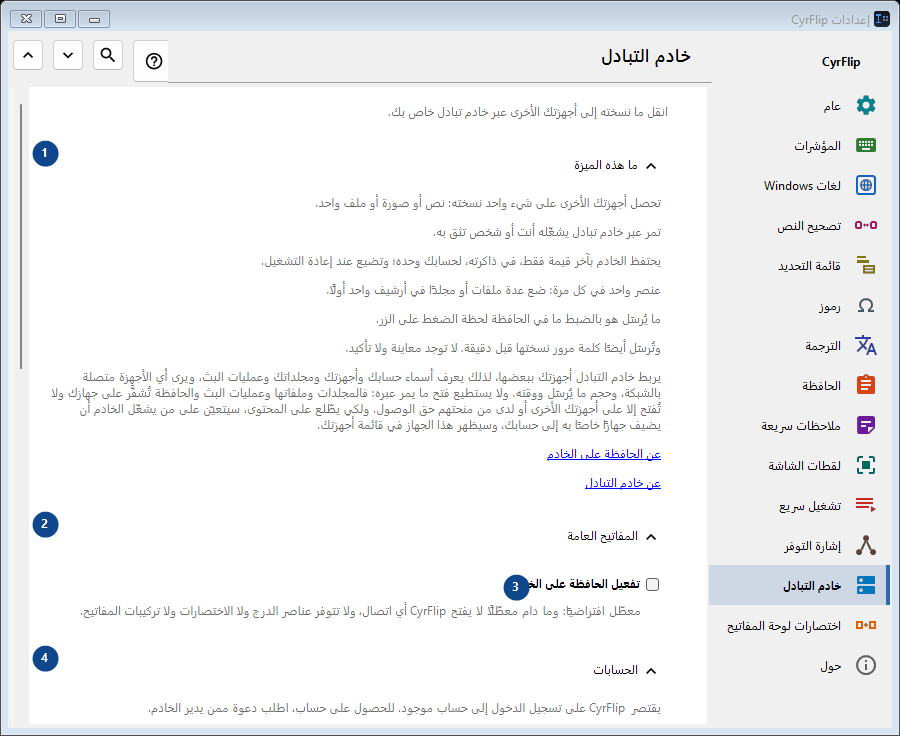This screenshot has width=900, height=736.
Task: Click the line يقتصر CyrFlip على تسجيل الدخول
Action: click(x=405, y=708)
